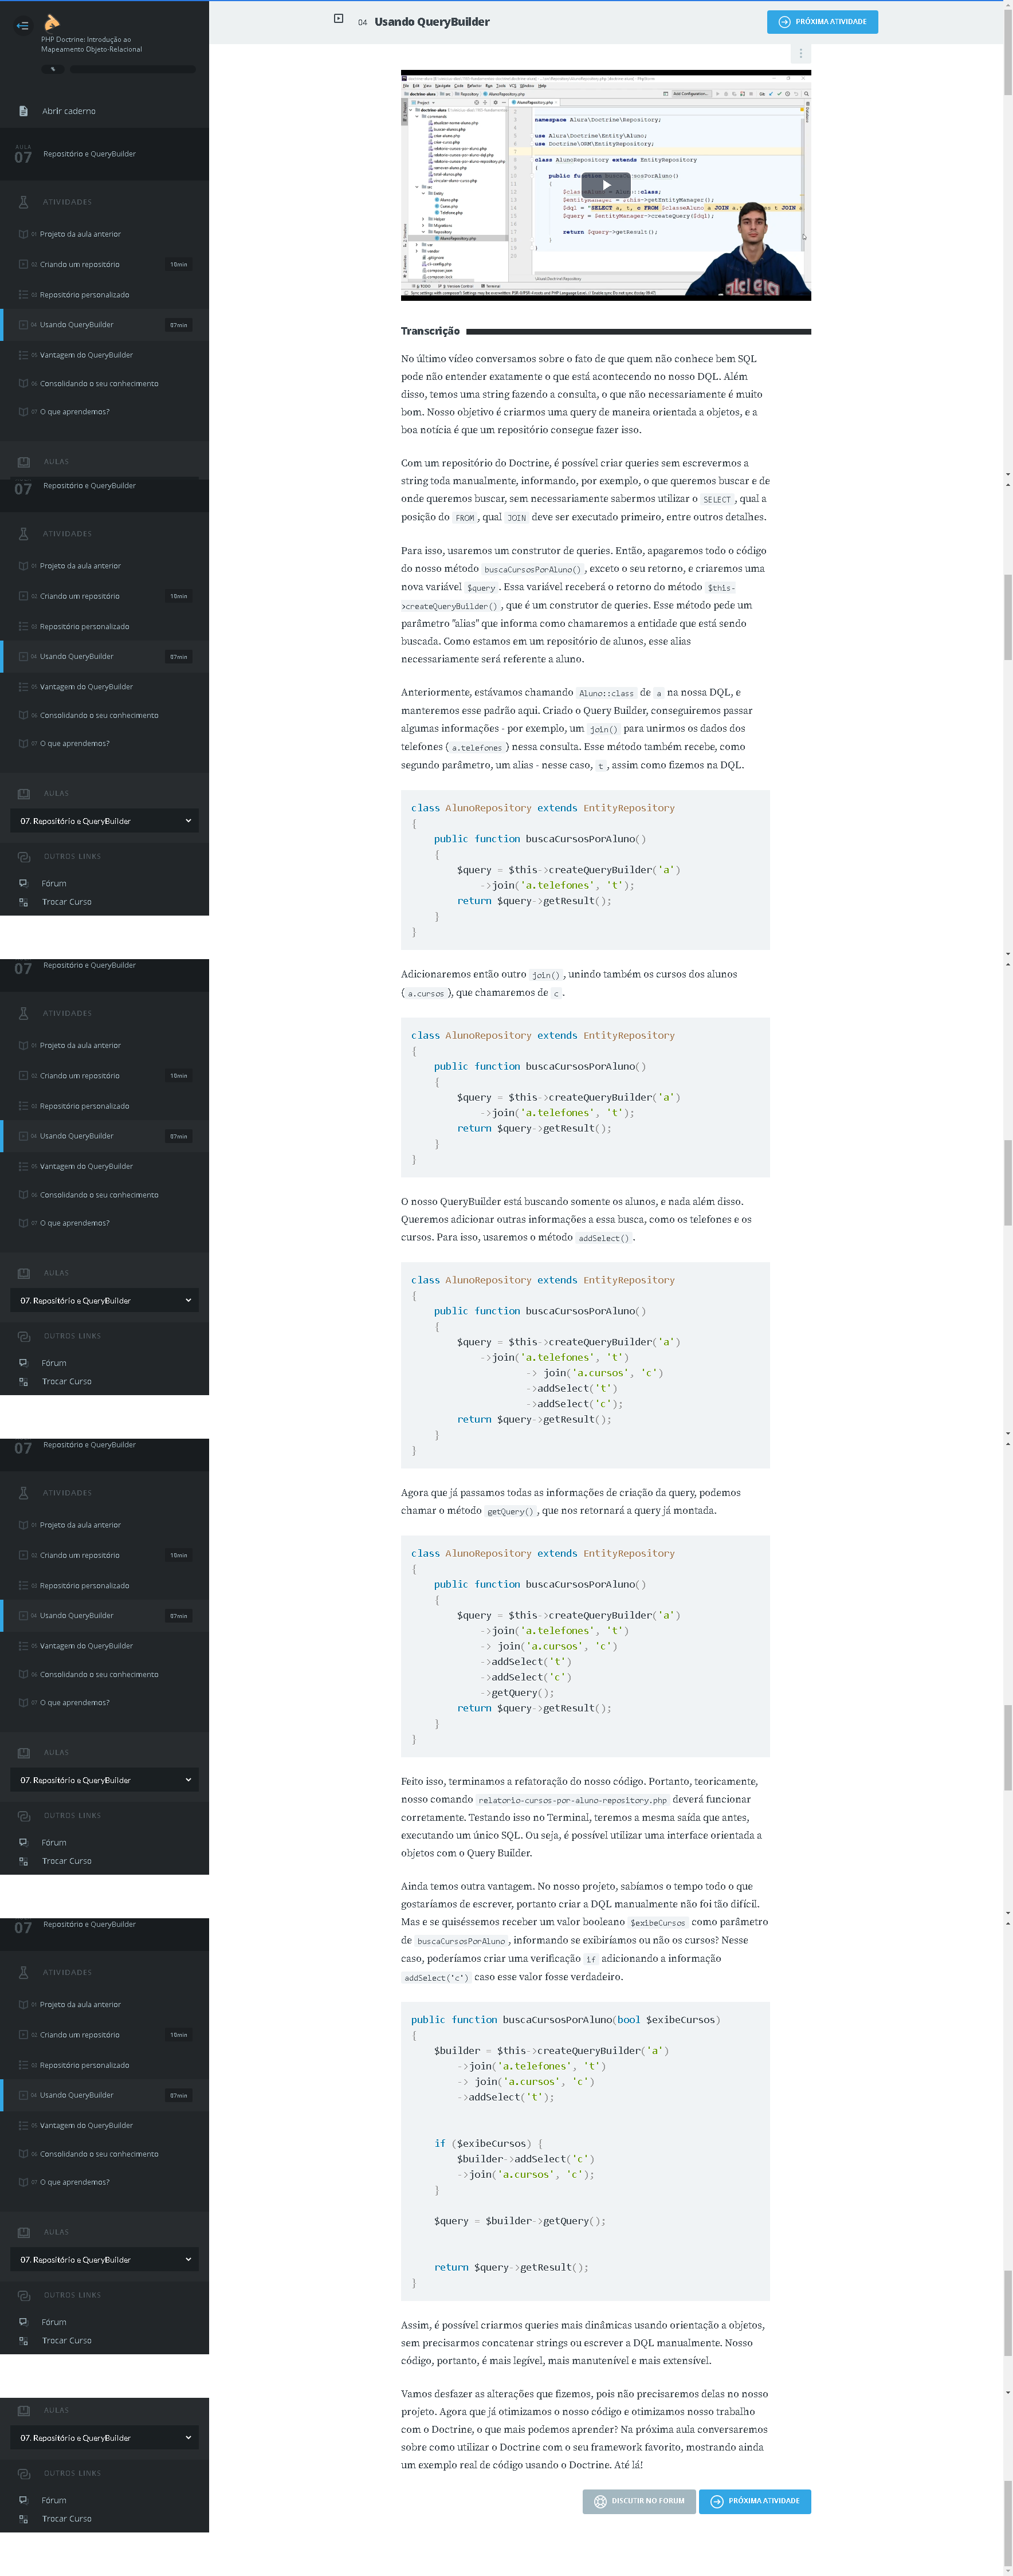Open 'Criando um repositório' in the top activity list
Viewport: 1013px width, 2576px height.
tap(80, 265)
